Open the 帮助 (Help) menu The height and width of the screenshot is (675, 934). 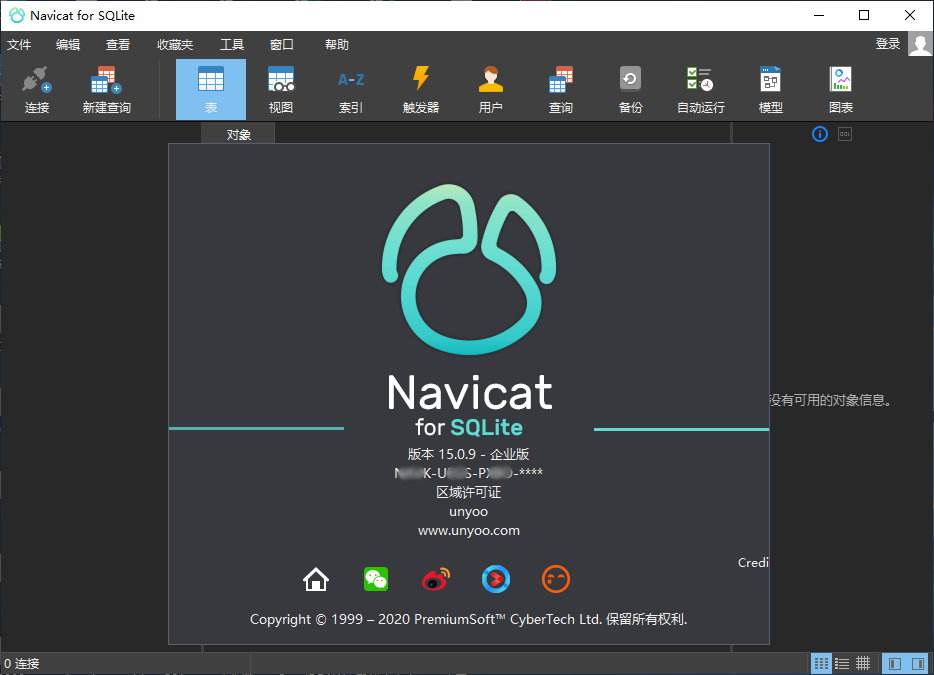(337, 45)
